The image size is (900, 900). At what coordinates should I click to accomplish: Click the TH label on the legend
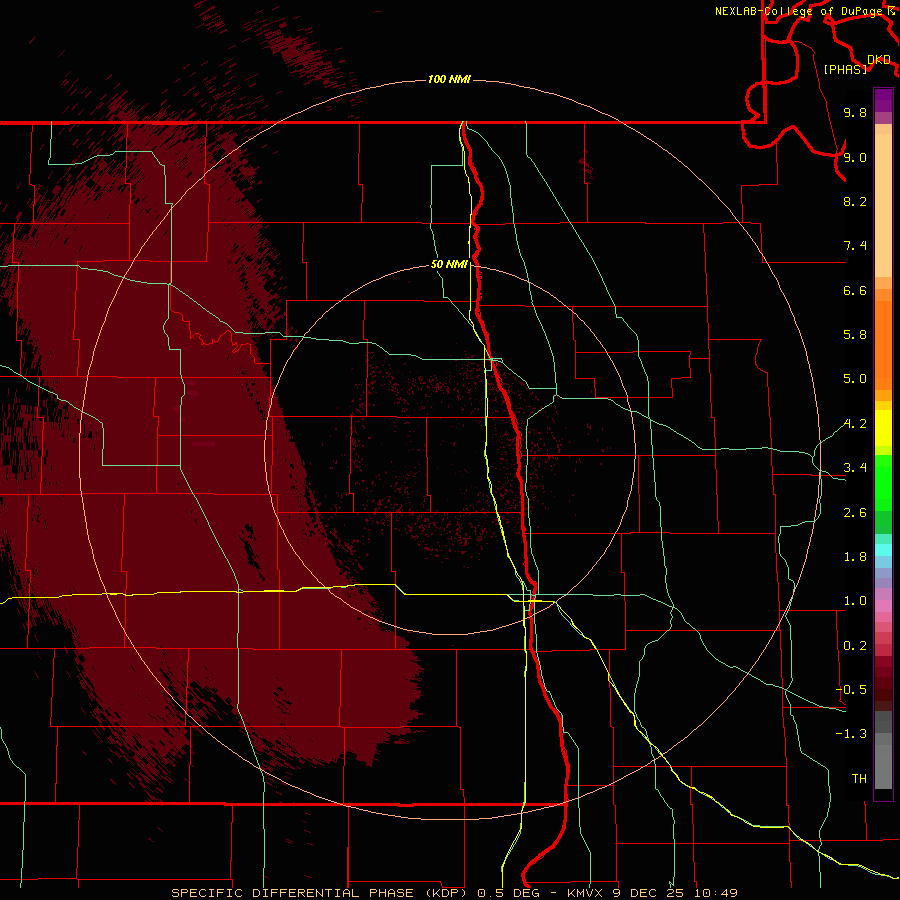859,779
